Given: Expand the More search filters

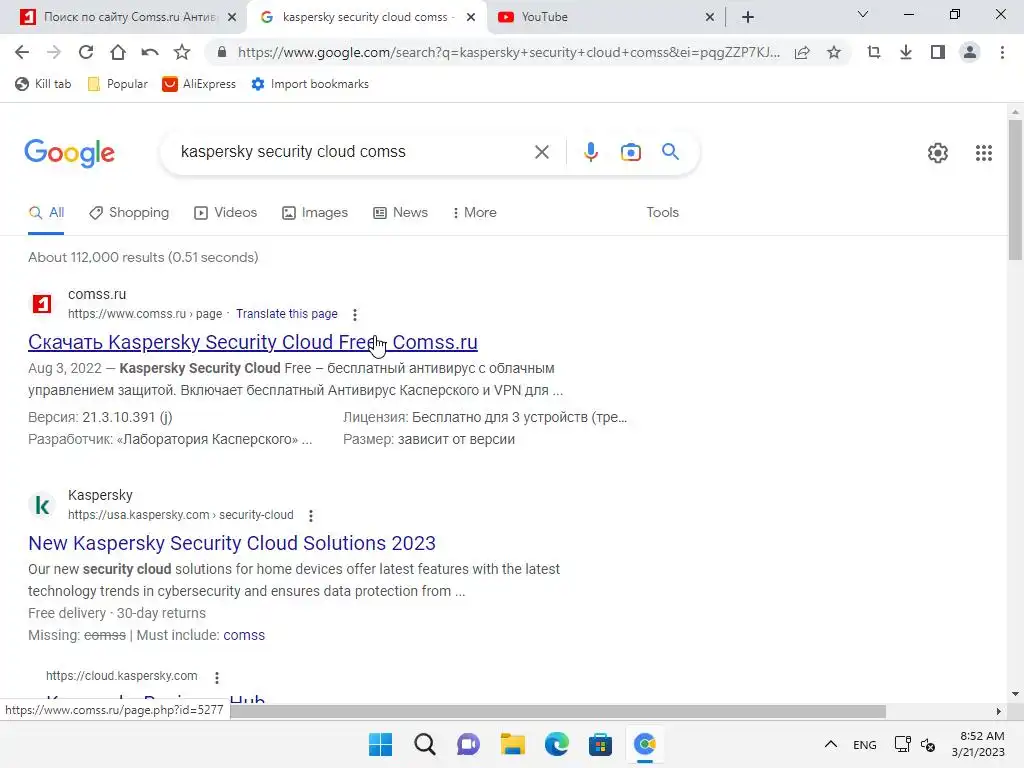Looking at the screenshot, I should [x=475, y=212].
